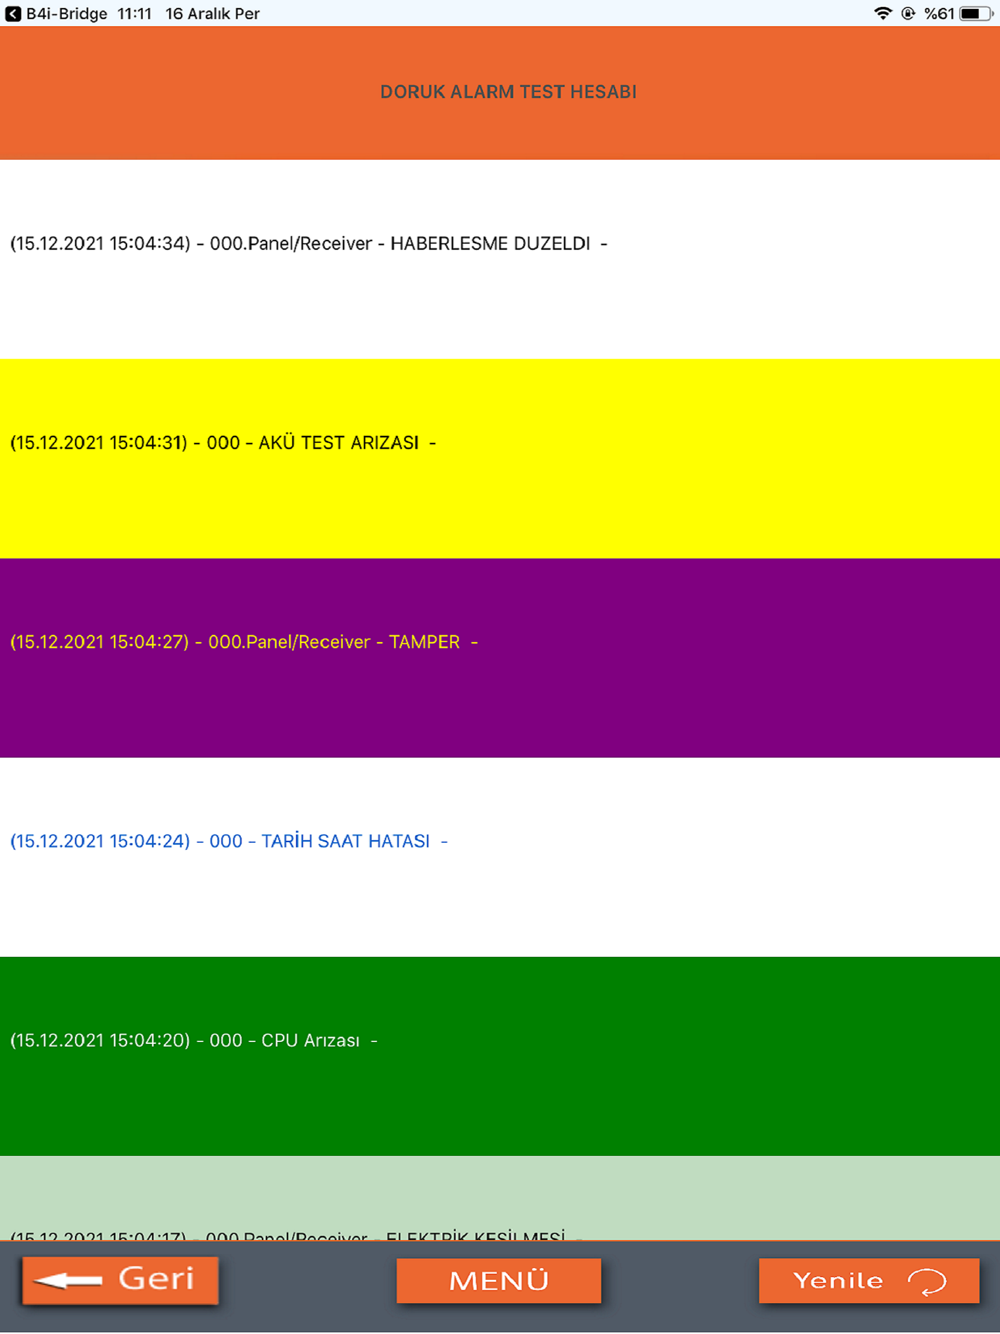Open the MENÜ button
The width and height of the screenshot is (1000, 1334).
tap(499, 1281)
